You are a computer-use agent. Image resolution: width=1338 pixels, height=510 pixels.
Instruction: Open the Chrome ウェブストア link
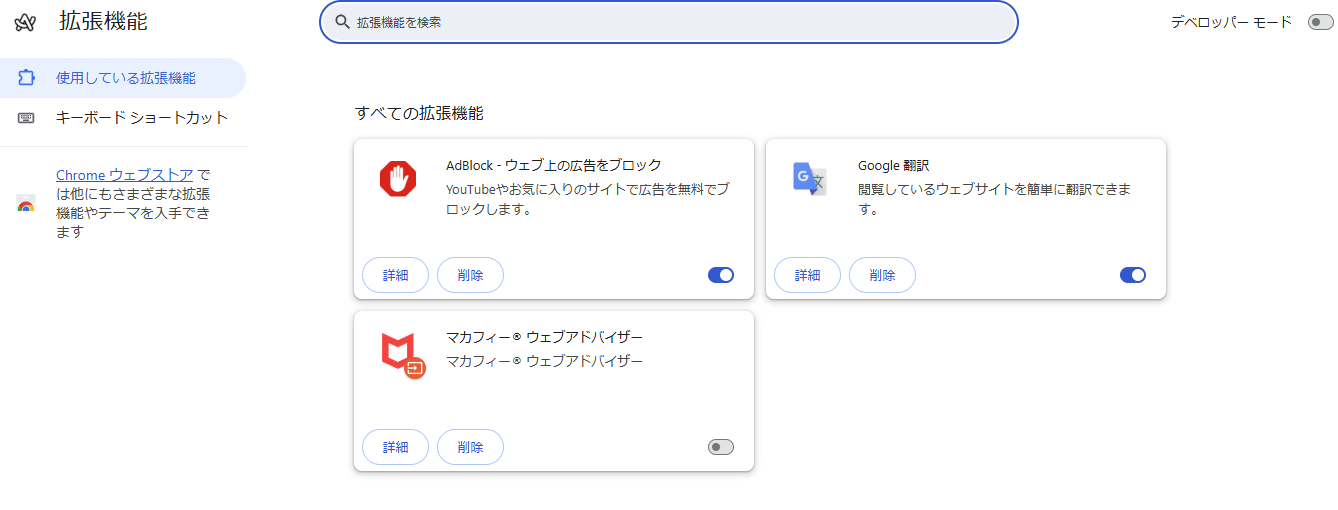pyautogui.click(x=125, y=175)
